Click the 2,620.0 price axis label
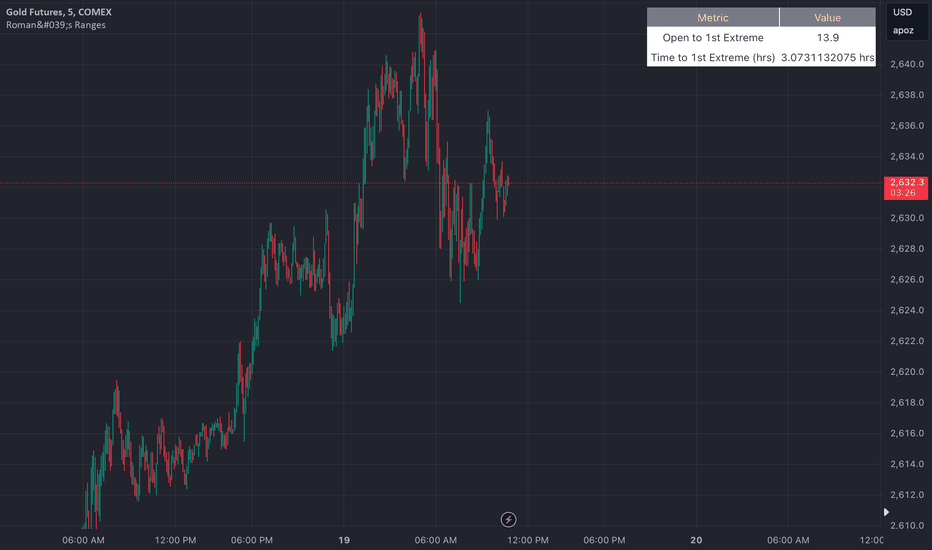The image size is (932, 550). (x=907, y=372)
